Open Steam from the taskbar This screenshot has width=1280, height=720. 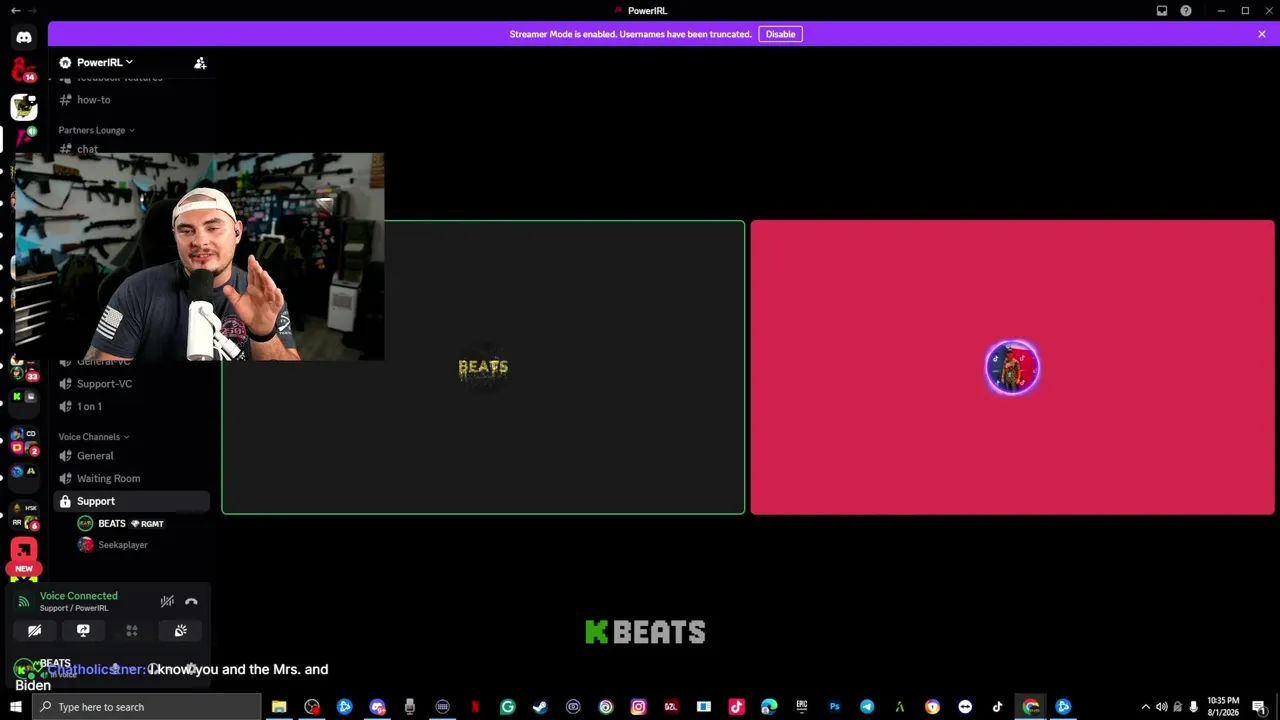pos(540,707)
